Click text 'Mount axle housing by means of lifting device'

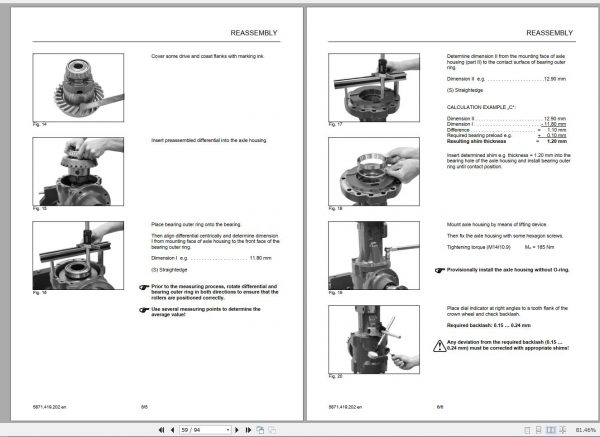[x=497, y=225]
